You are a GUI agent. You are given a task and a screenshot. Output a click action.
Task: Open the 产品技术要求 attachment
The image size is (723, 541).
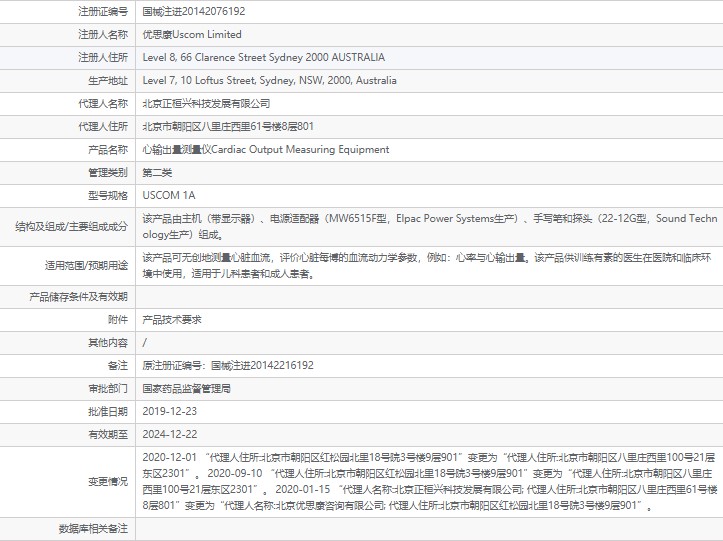172,320
